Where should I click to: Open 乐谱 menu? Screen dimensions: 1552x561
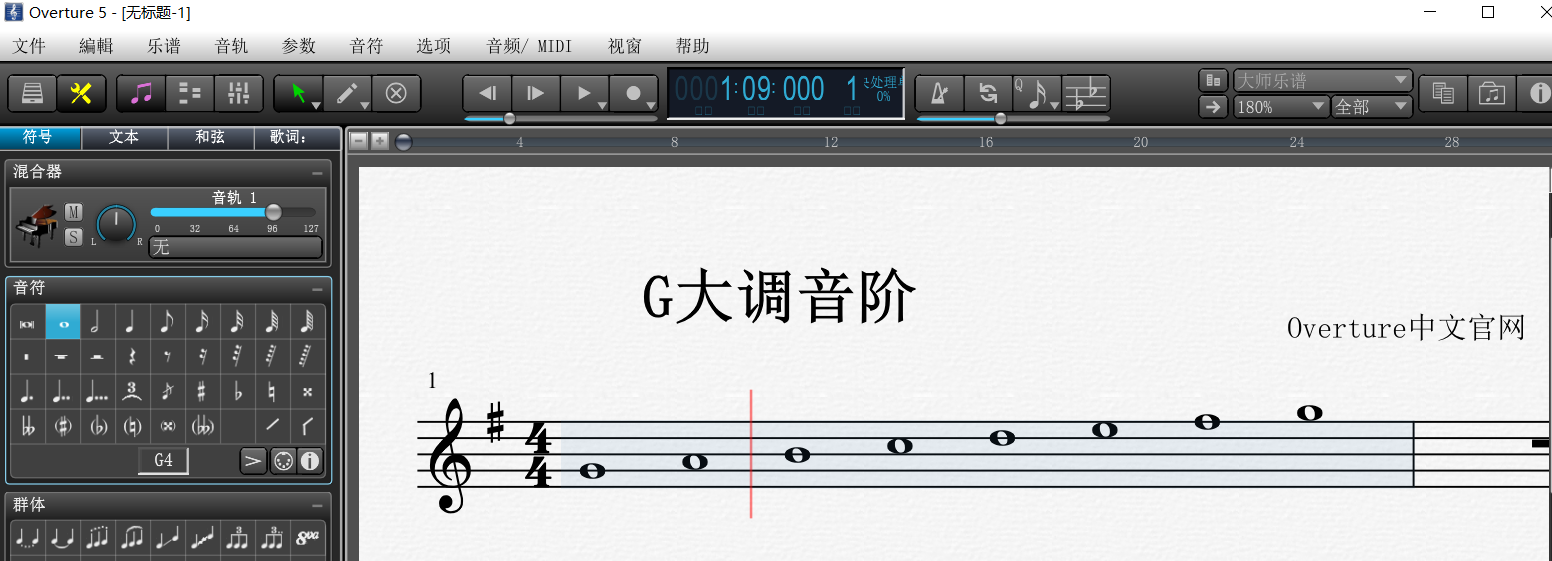pyautogui.click(x=164, y=46)
